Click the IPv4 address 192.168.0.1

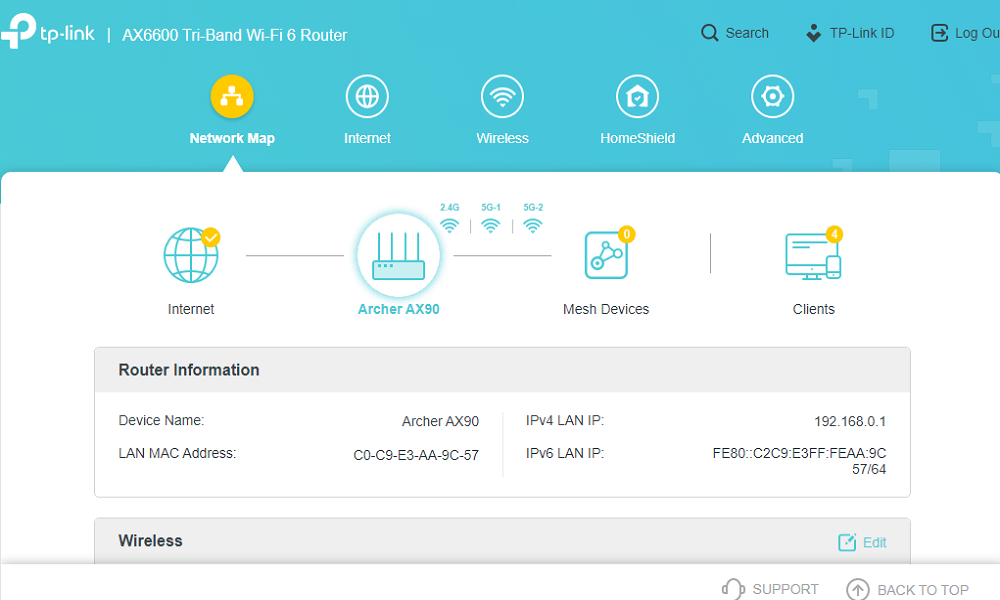[849, 421]
